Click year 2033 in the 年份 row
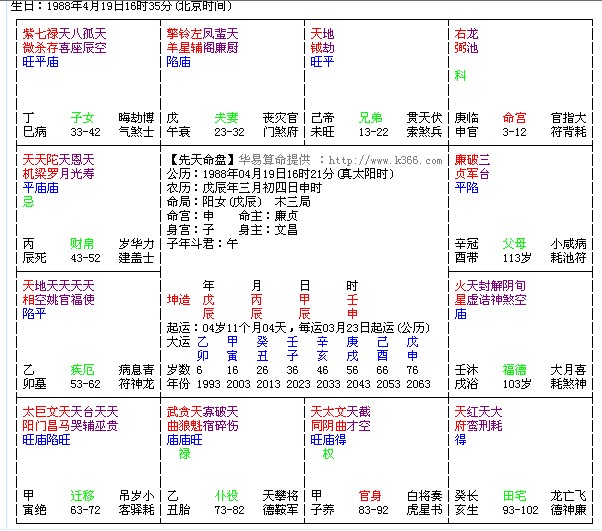The height and width of the screenshot is (531, 602). (x=328, y=384)
